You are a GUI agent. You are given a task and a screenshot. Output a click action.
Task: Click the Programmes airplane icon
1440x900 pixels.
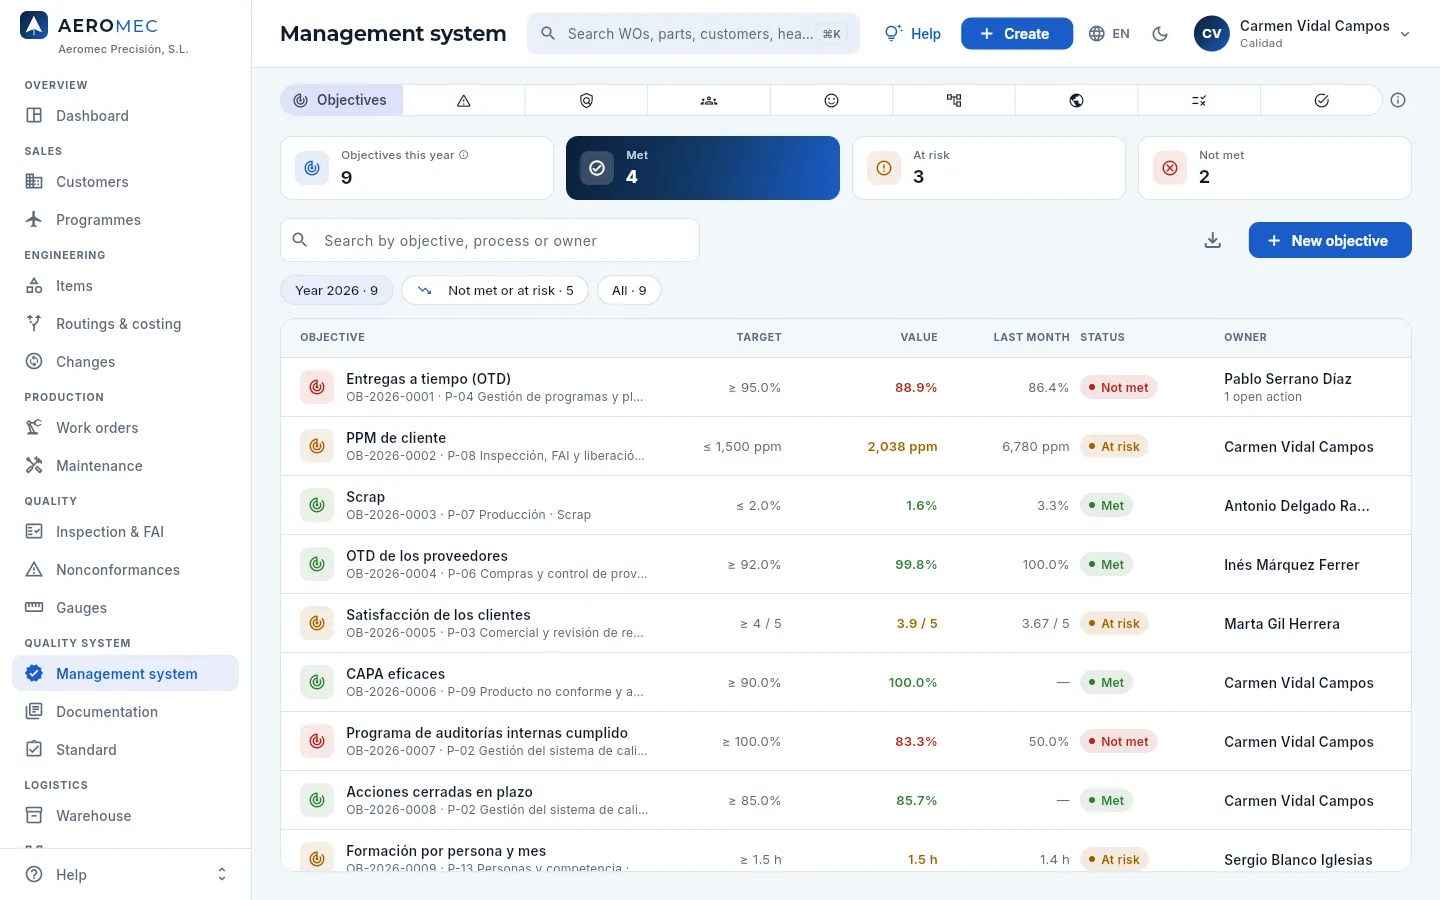pyautogui.click(x=34, y=220)
